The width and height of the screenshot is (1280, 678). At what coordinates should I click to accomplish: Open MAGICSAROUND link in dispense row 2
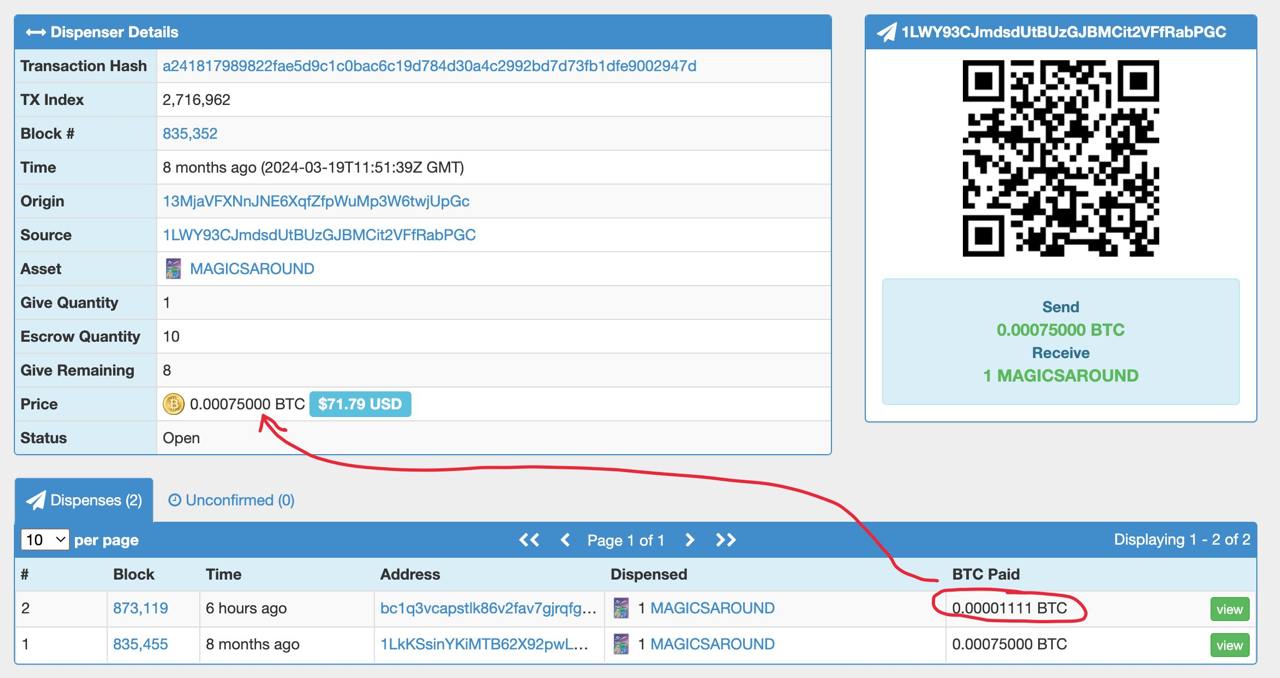pyautogui.click(x=712, y=608)
